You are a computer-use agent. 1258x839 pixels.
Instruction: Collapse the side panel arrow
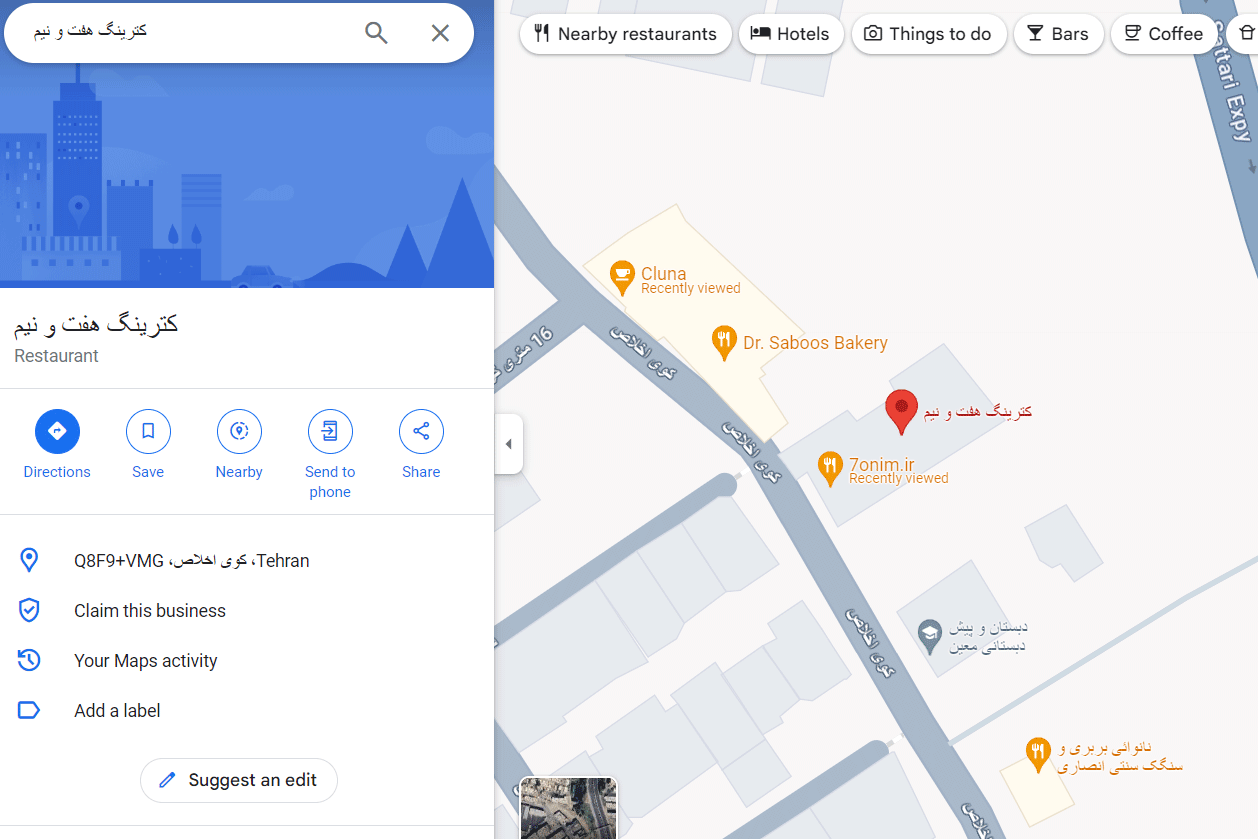tap(508, 444)
